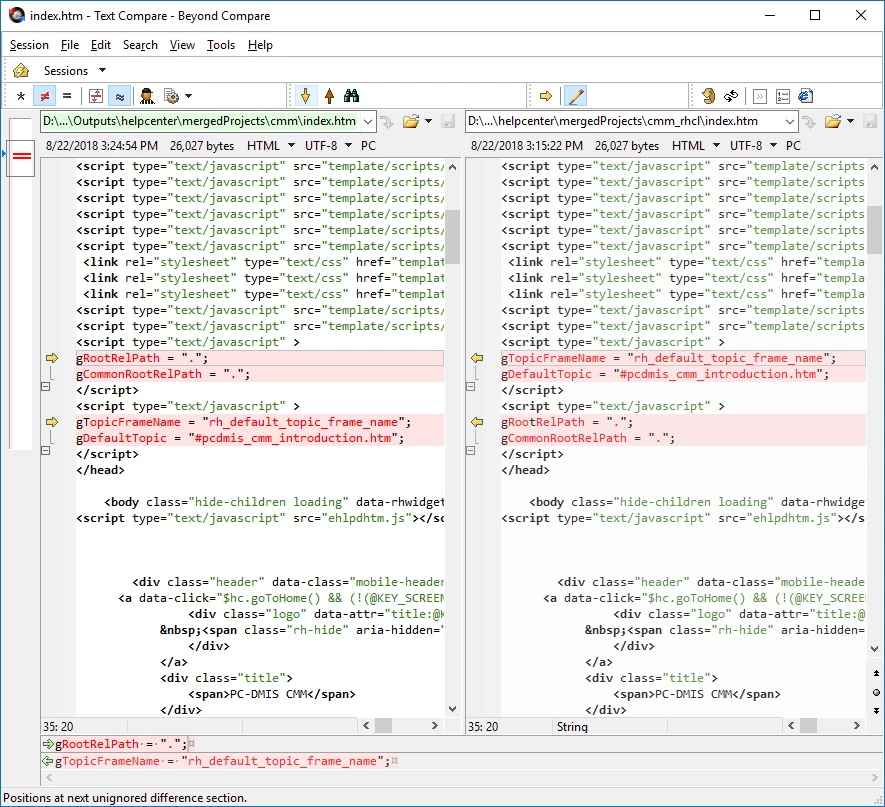Viewport: 885px width, 807px height.
Task: Click right line 'gDefaultTopic' text
Action: tap(546, 374)
